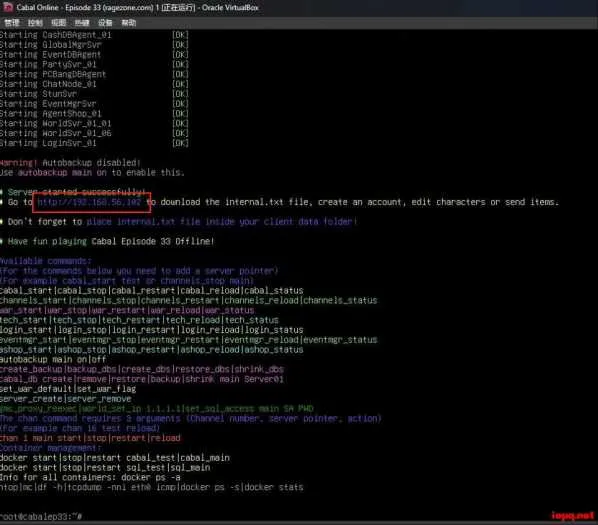Click the root@cabalep33 shell prompt line
The height and width of the screenshot is (525, 598).
click(41, 517)
